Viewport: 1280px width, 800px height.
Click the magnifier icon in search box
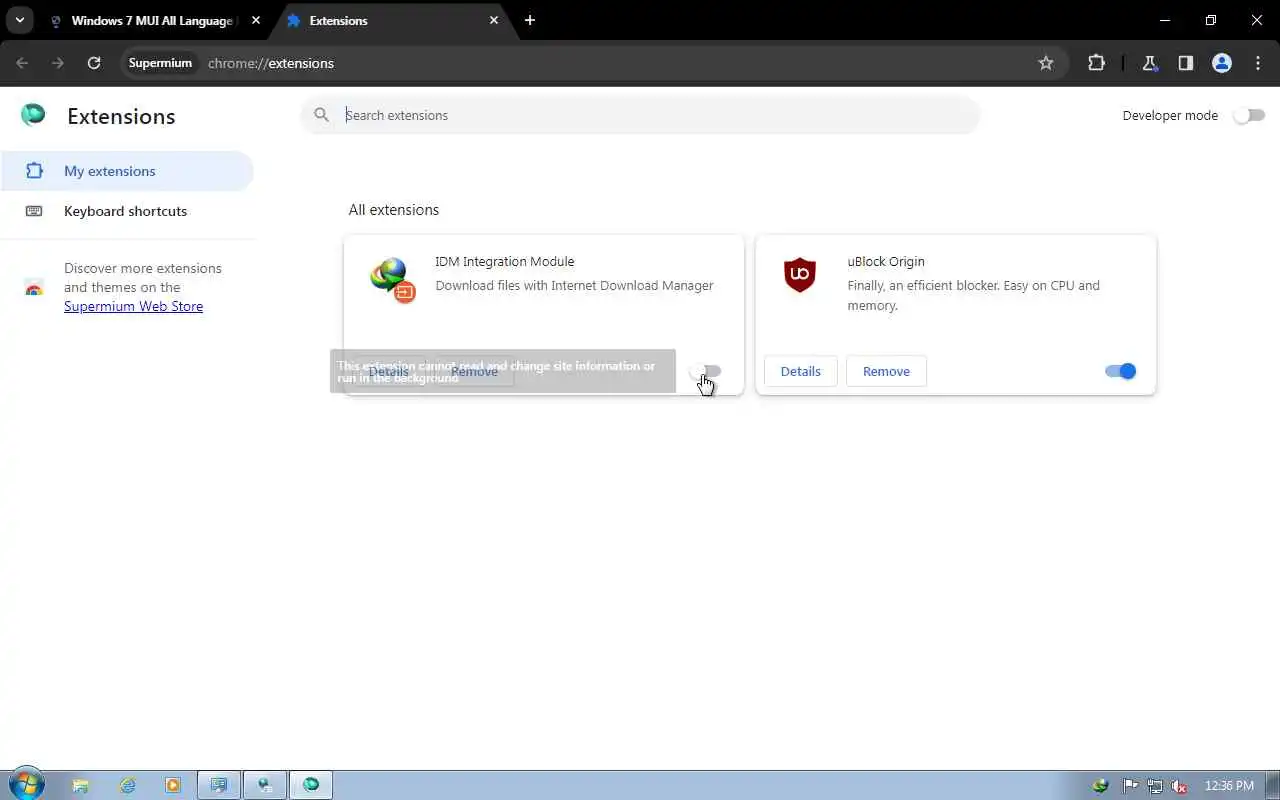point(321,115)
